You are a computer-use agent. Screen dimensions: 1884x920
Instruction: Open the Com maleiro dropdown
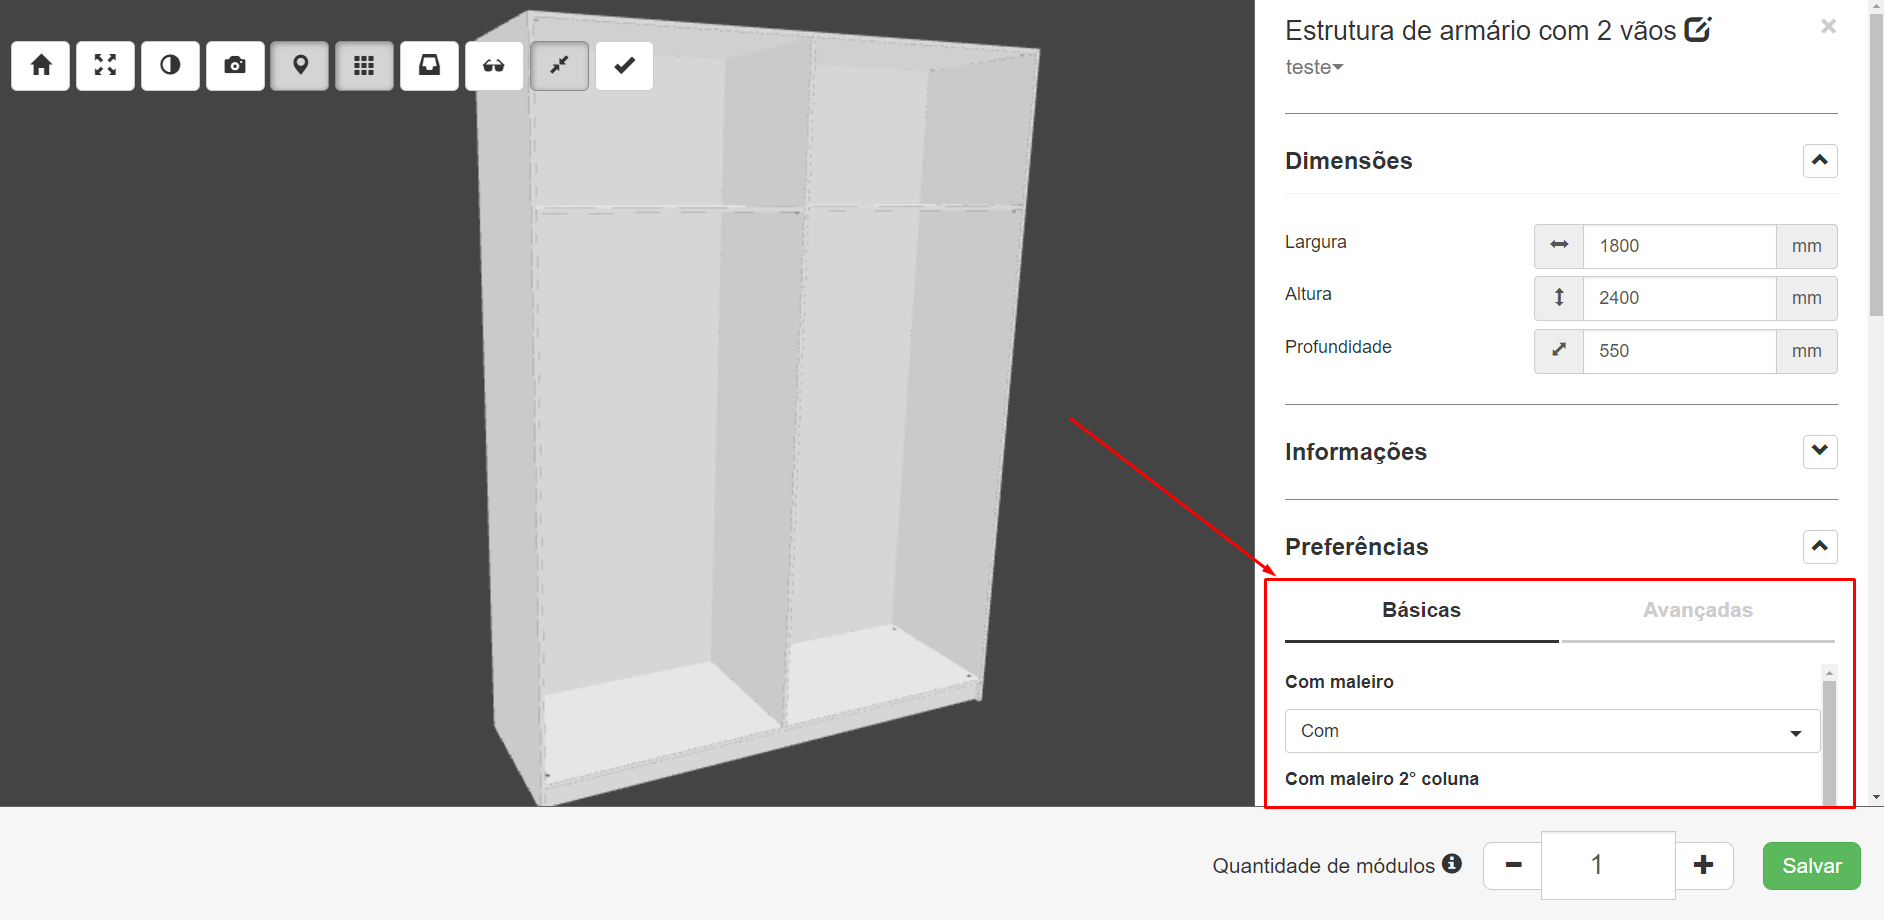pos(1552,731)
